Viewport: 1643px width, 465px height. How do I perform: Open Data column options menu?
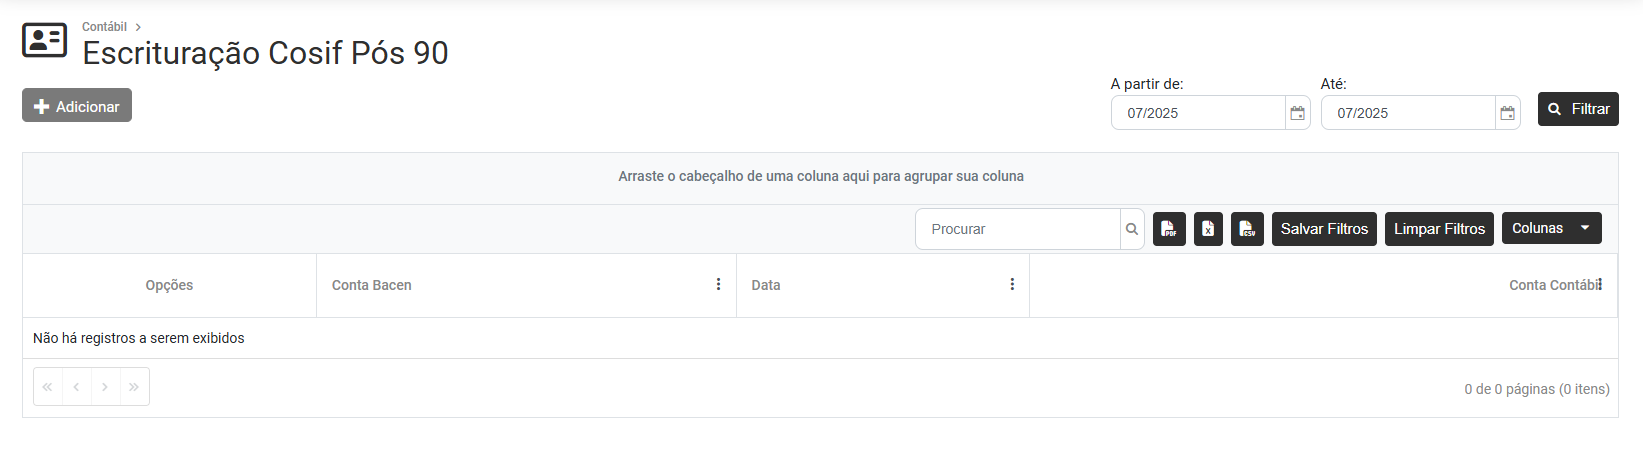pyautogui.click(x=1012, y=285)
